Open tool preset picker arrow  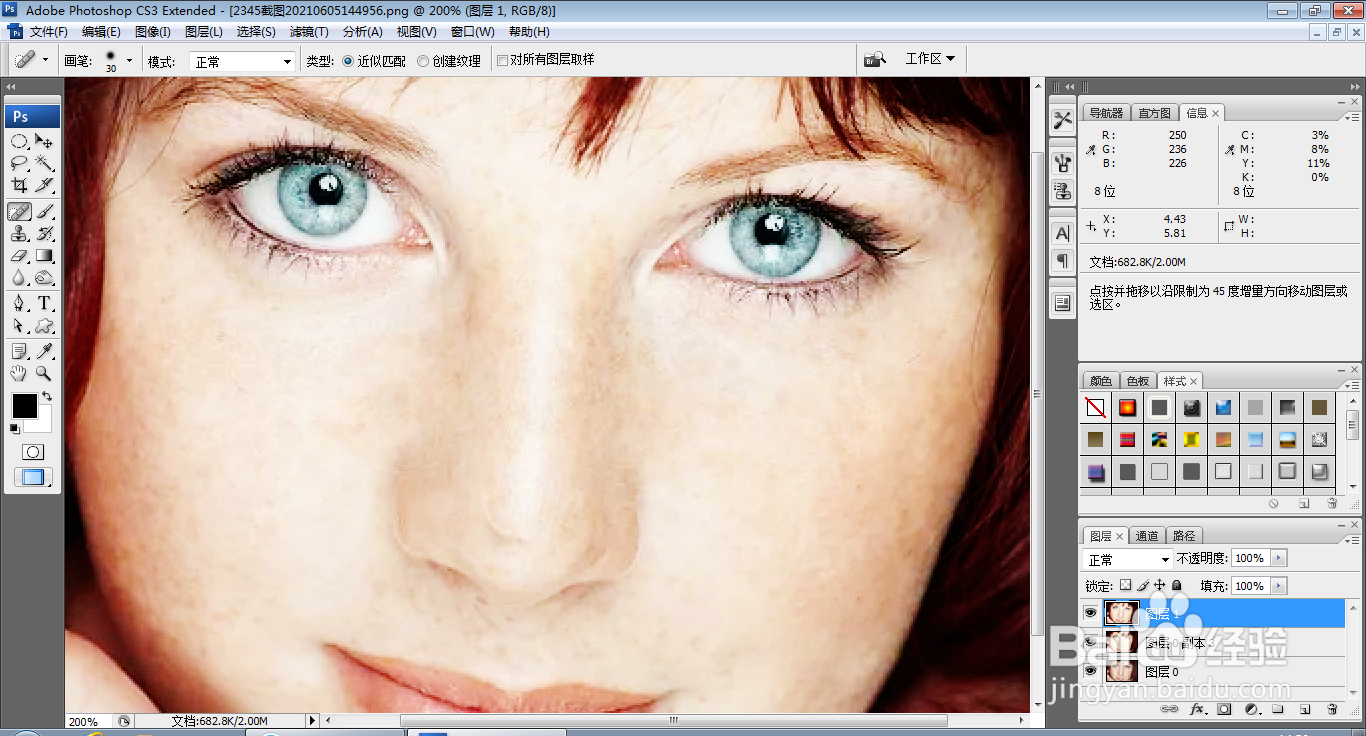pos(45,60)
